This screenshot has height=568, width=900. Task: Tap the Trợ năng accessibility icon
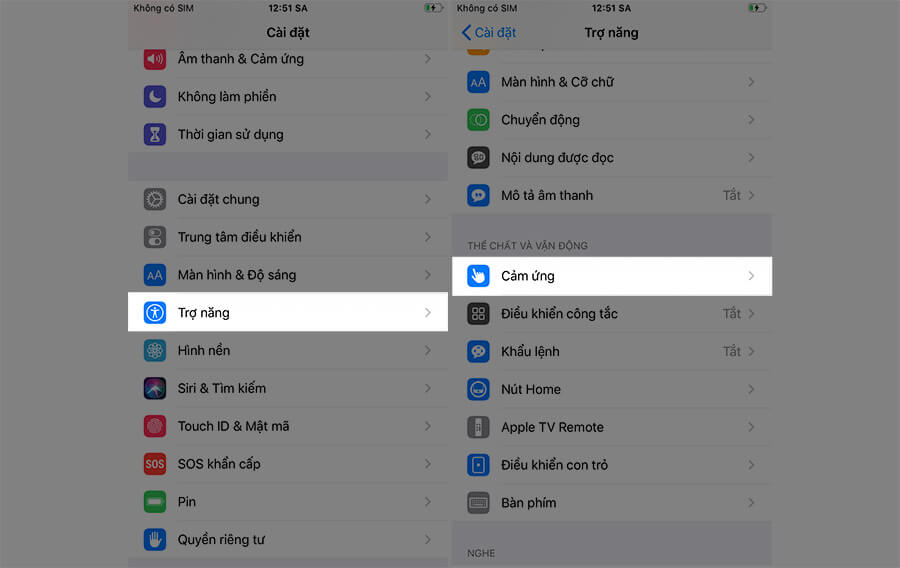[154, 312]
